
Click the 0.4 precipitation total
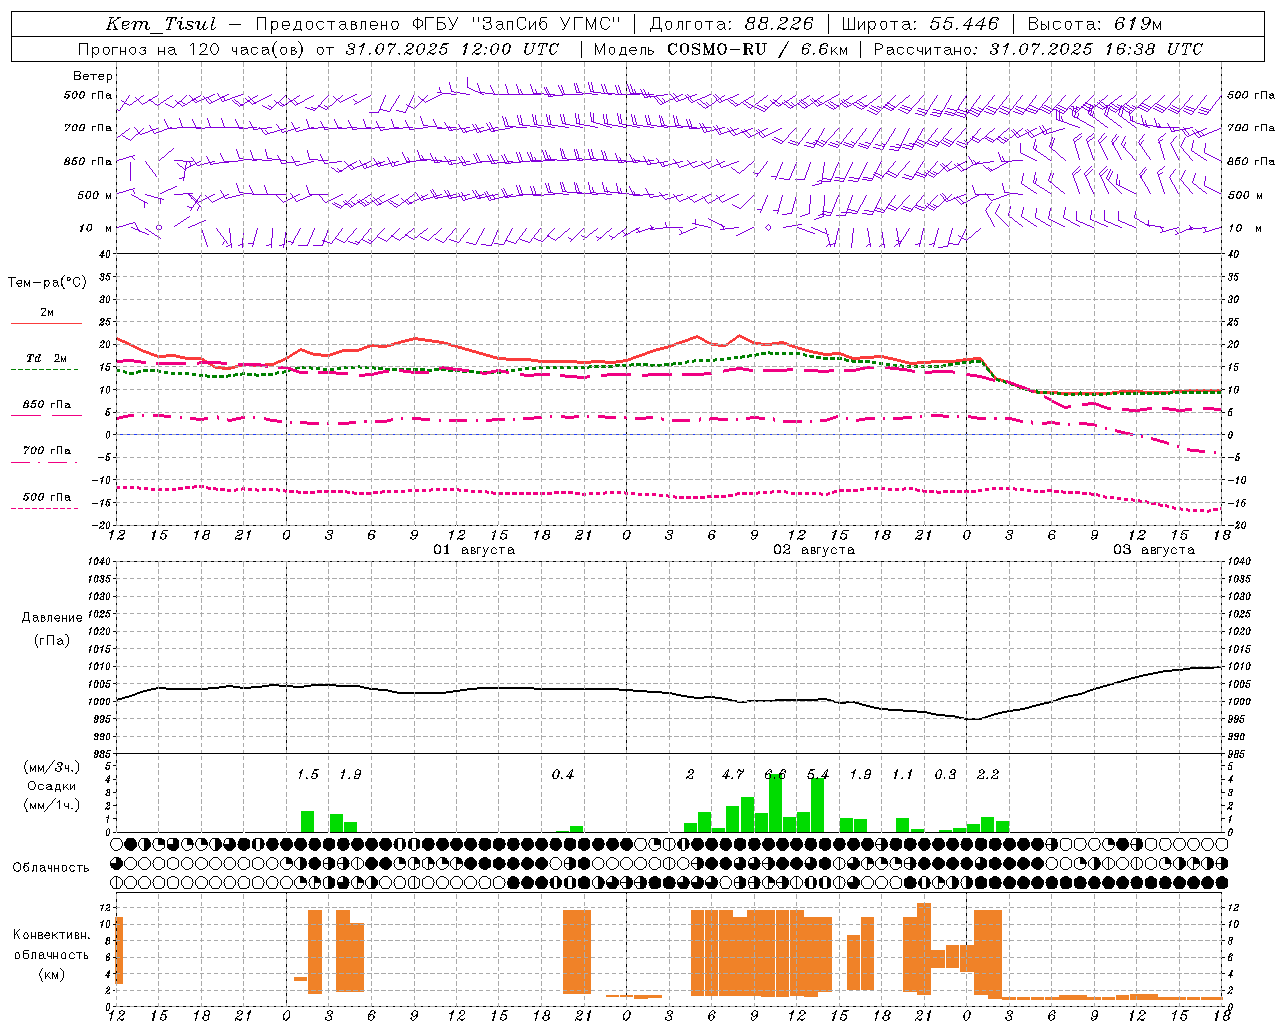563,775
